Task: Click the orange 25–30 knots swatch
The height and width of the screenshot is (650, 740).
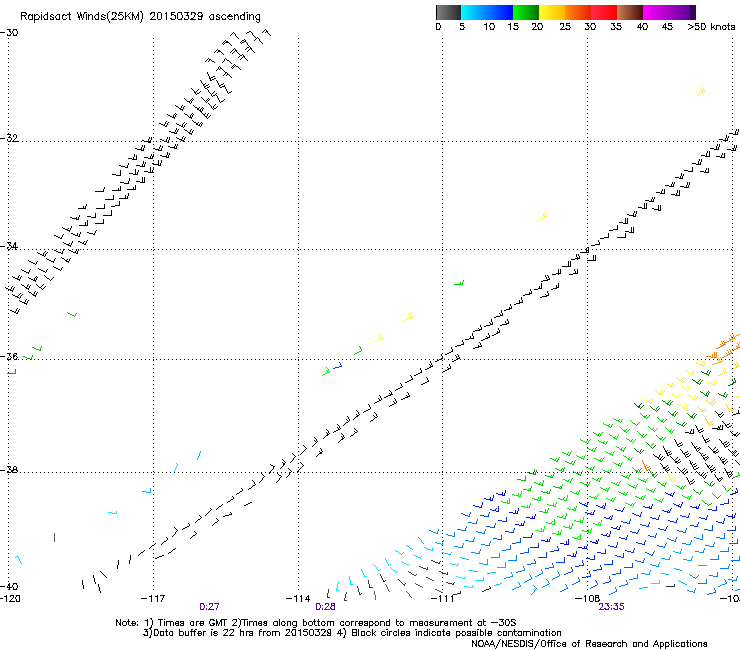Action: (578, 12)
